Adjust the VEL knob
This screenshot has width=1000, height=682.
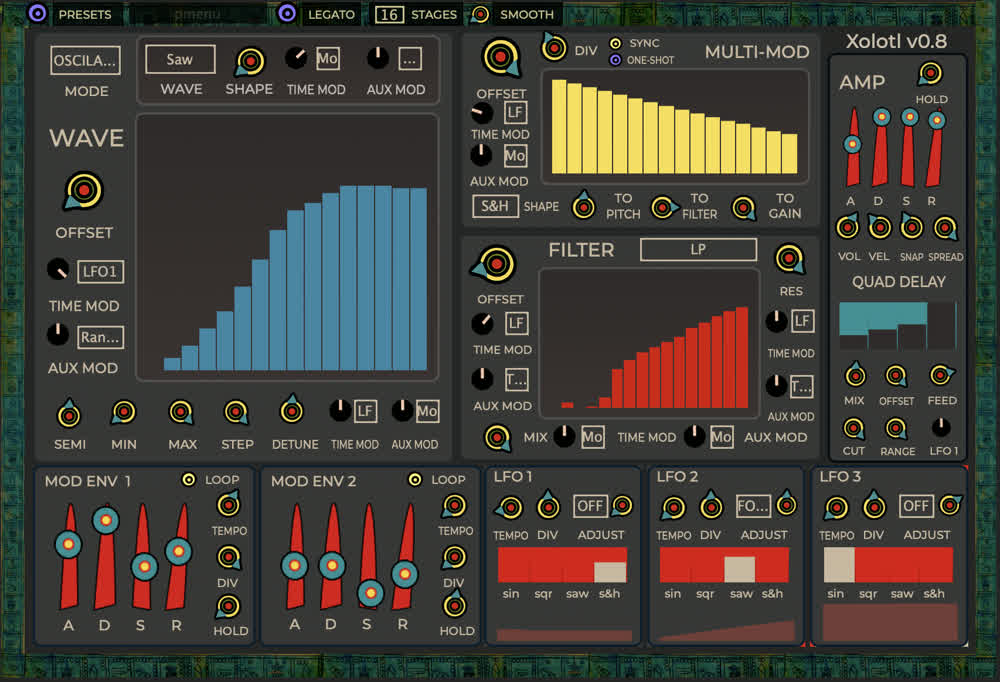click(x=880, y=227)
